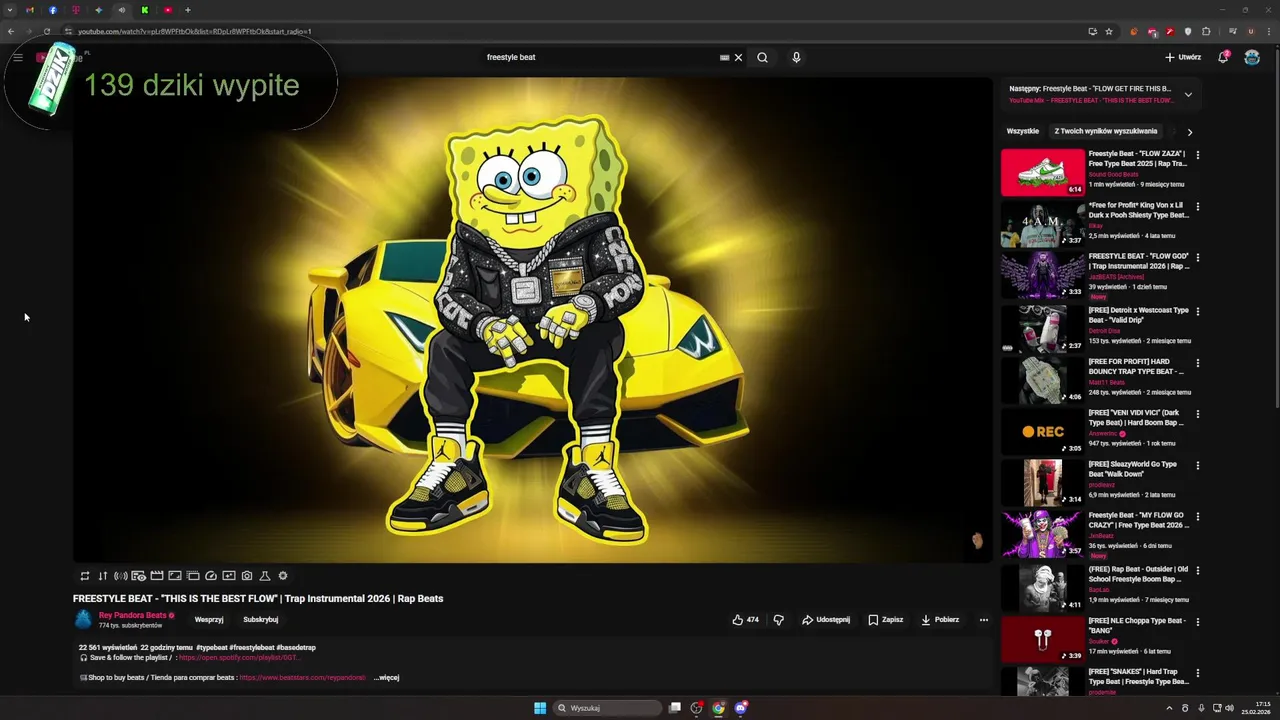Image resolution: width=1280 pixels, height=720 pixels.
Task: Open the on-screen keyboard icon in search box
Action: (724, 57)
